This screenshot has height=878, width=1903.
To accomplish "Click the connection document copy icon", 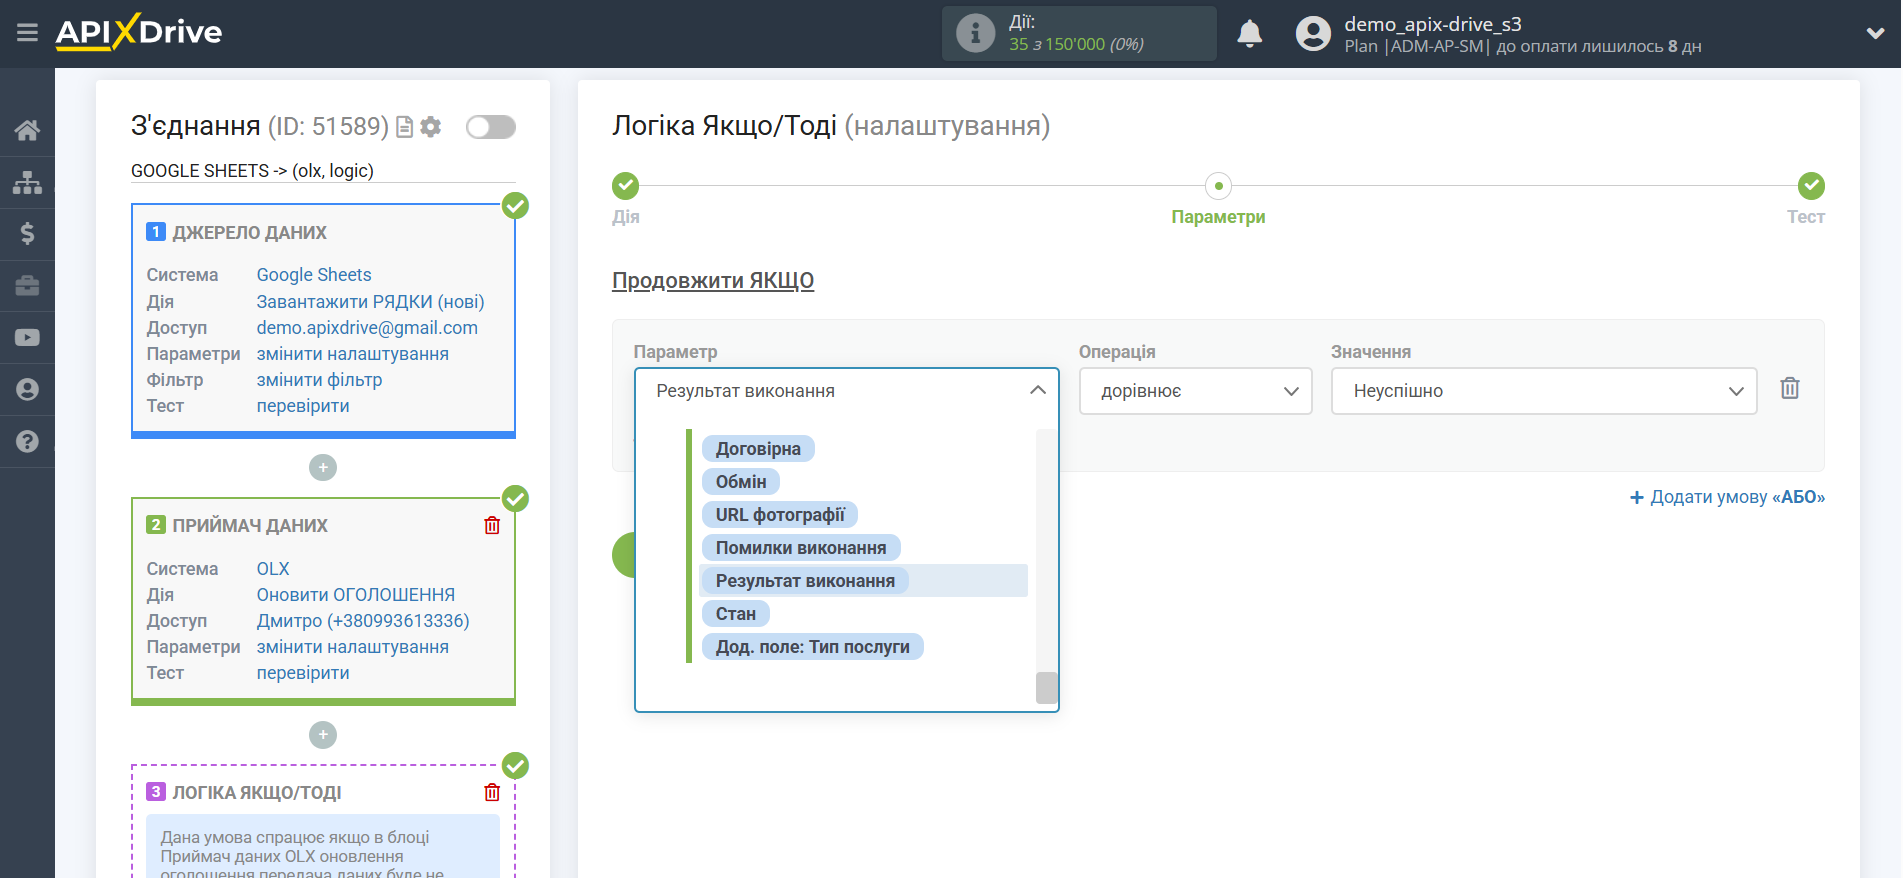I will click(405, 127).
